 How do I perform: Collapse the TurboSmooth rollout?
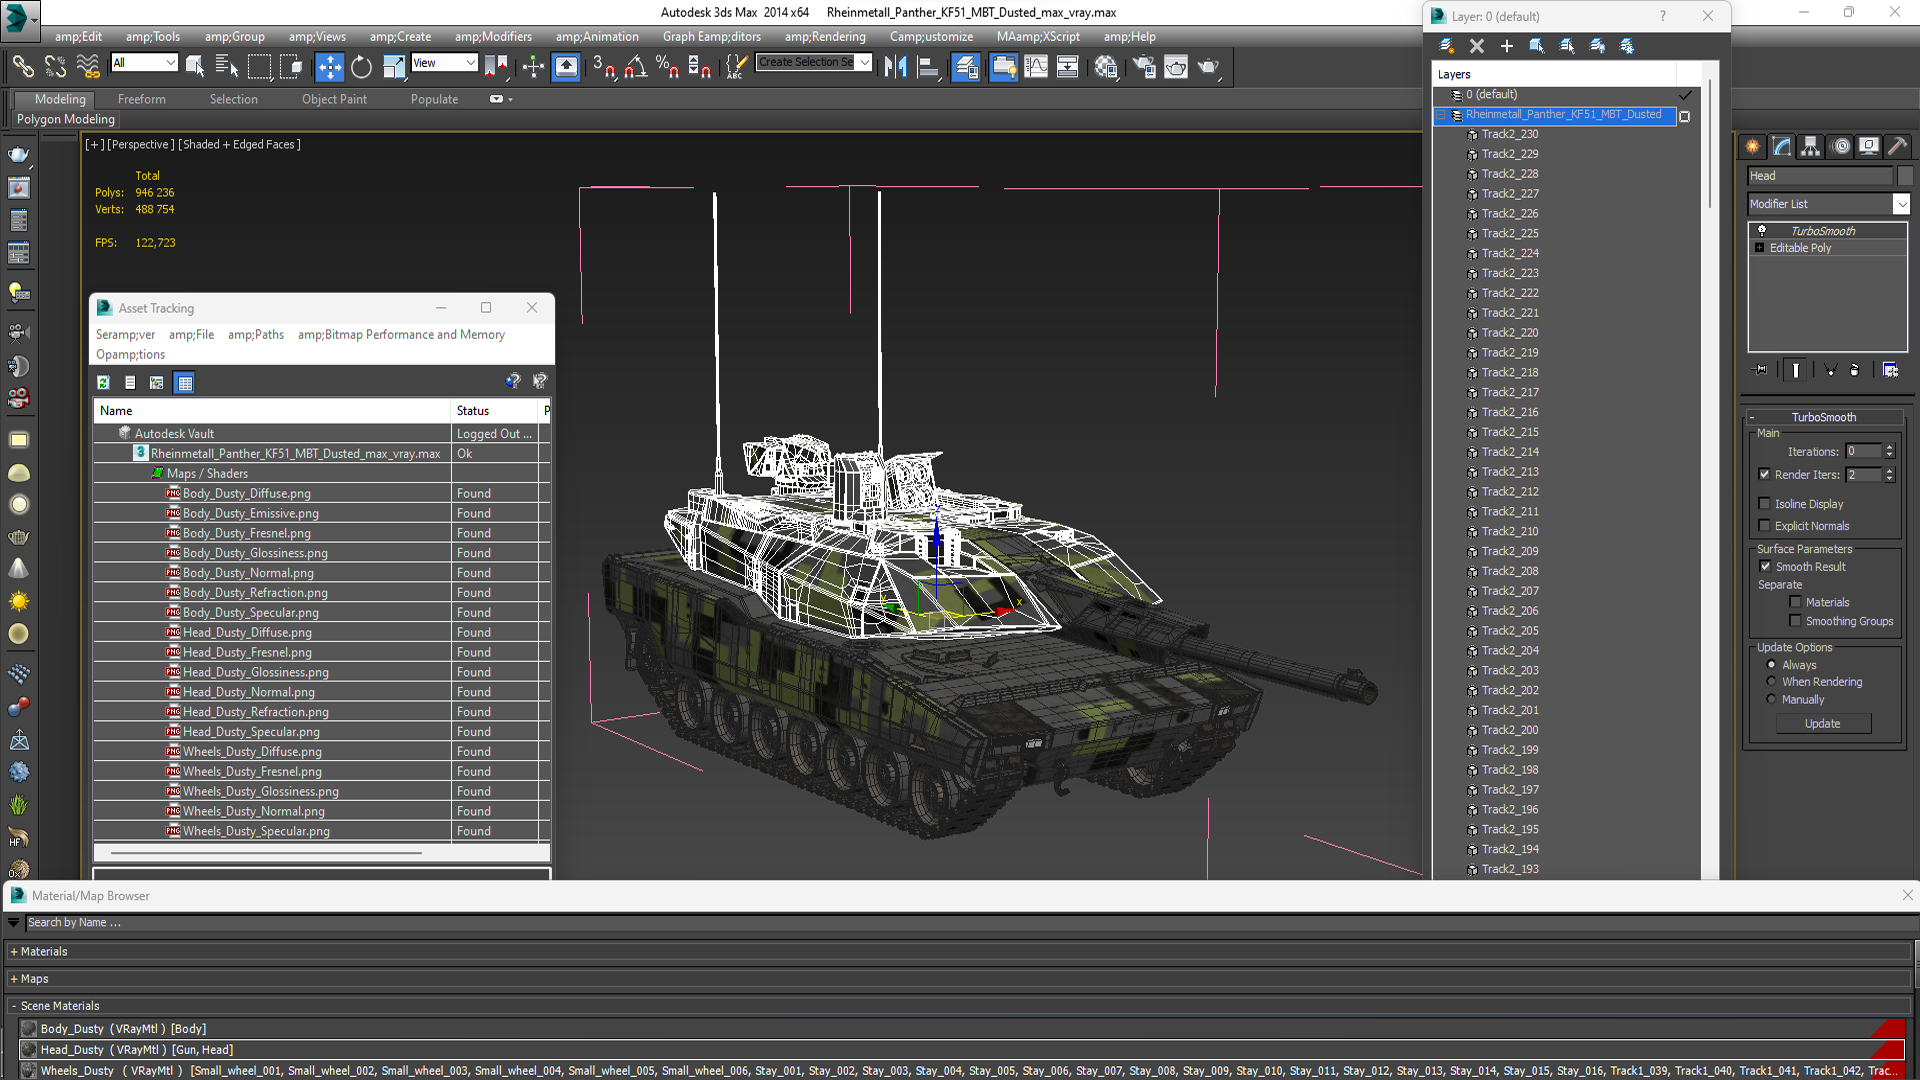click(1752, 418)
